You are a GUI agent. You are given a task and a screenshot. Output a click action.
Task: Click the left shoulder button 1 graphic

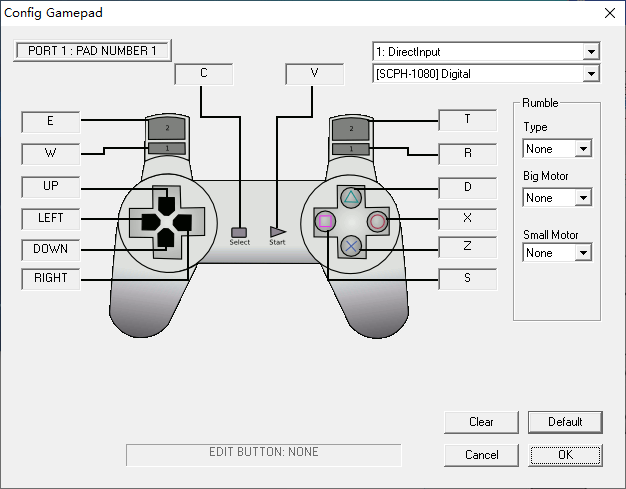click(x=167, y=148)
